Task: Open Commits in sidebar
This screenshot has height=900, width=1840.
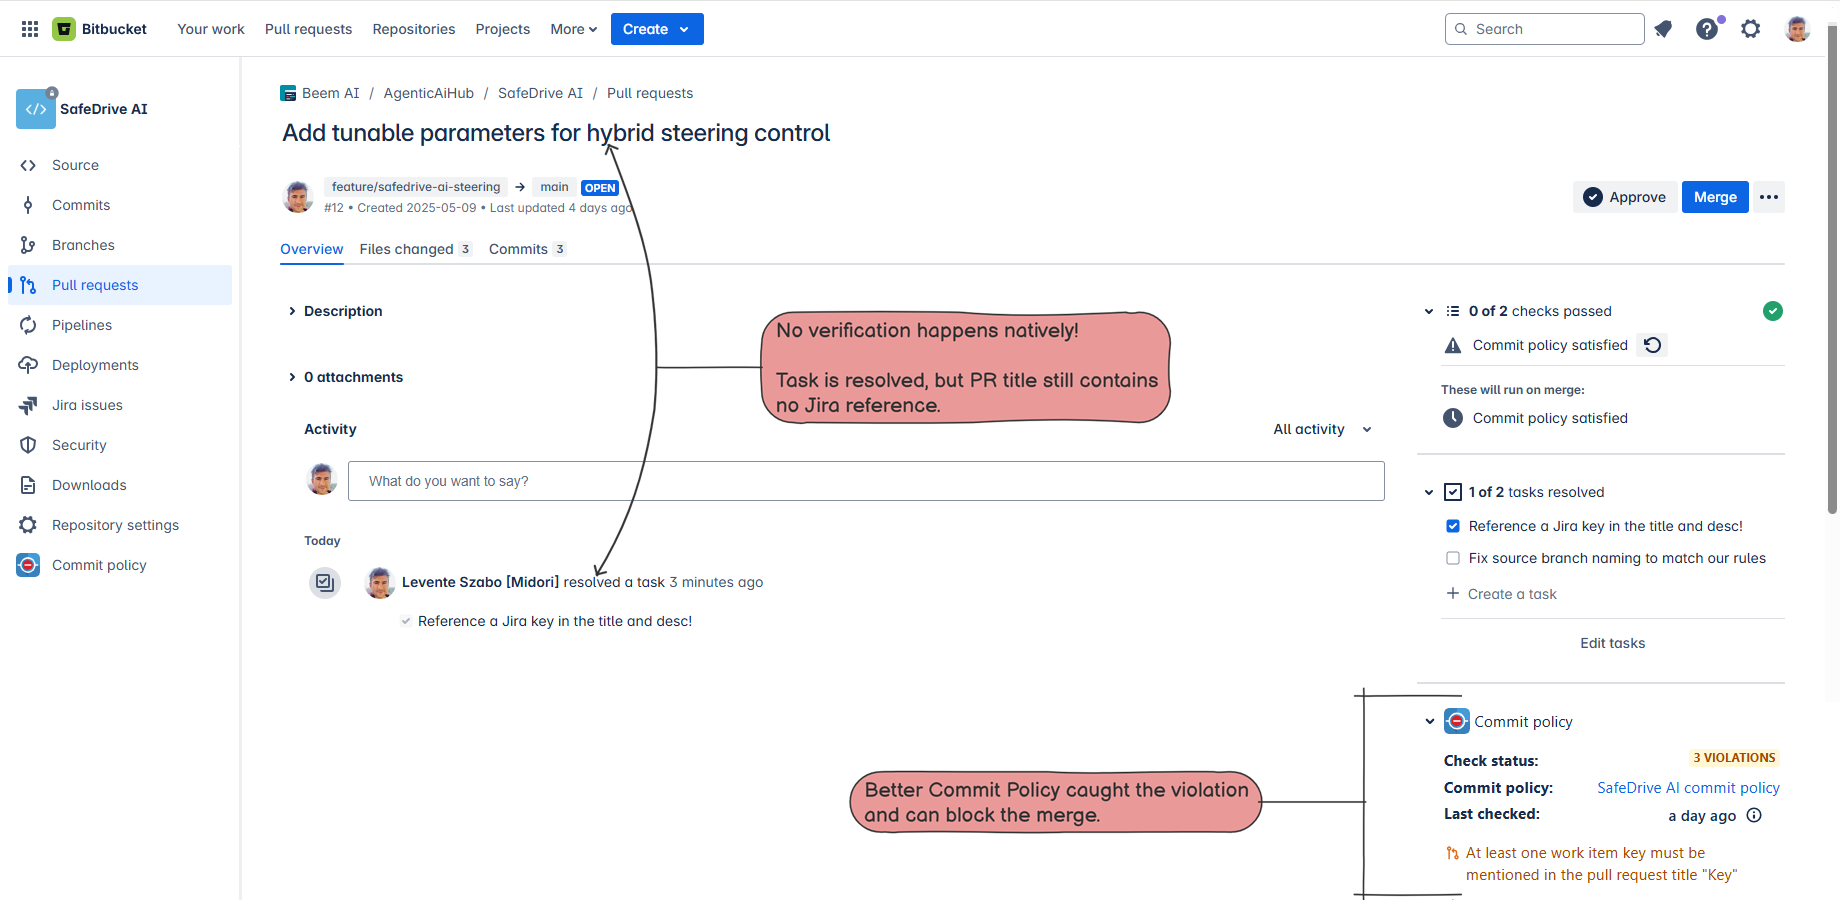Action: (120, 205)
